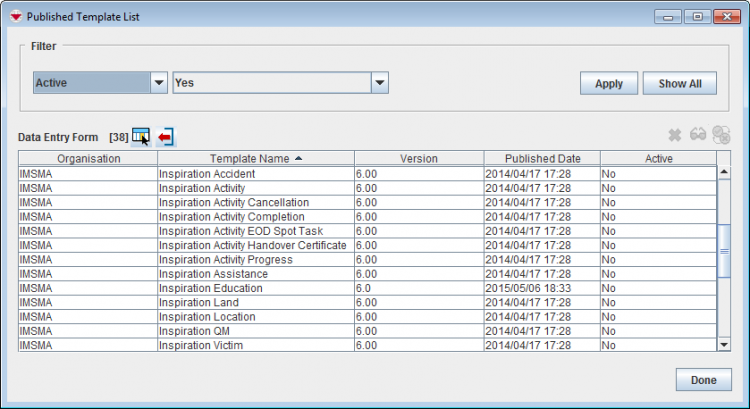
Task: Click the choose table columns icon
Action: 140,135
